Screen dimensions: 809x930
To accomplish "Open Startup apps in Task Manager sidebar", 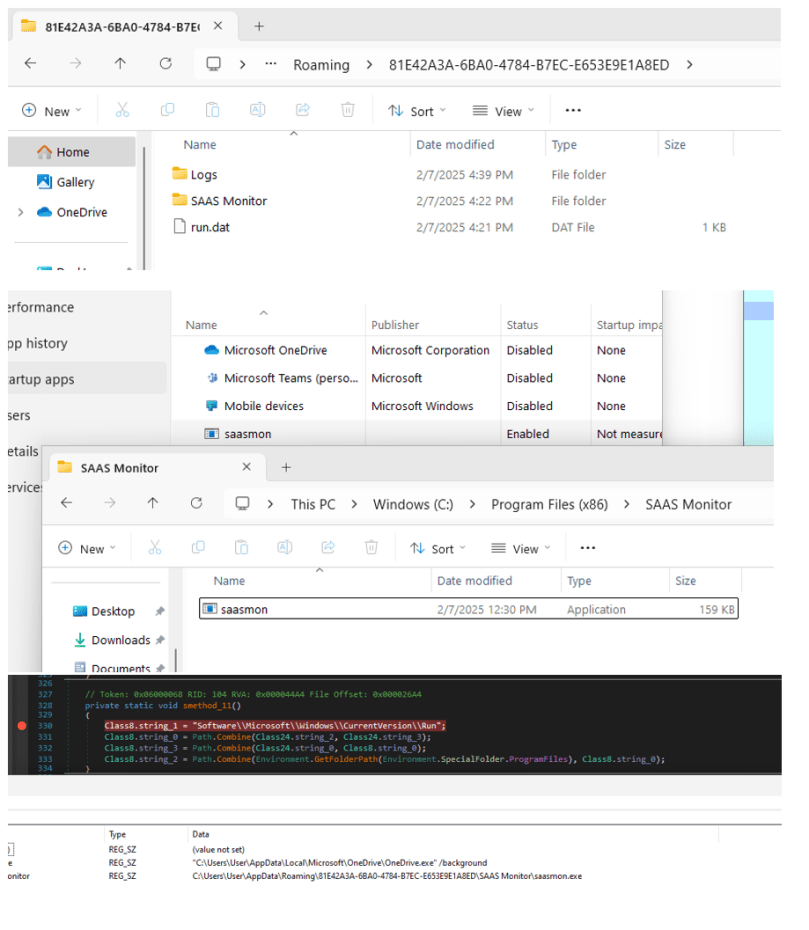I will 42,379.
